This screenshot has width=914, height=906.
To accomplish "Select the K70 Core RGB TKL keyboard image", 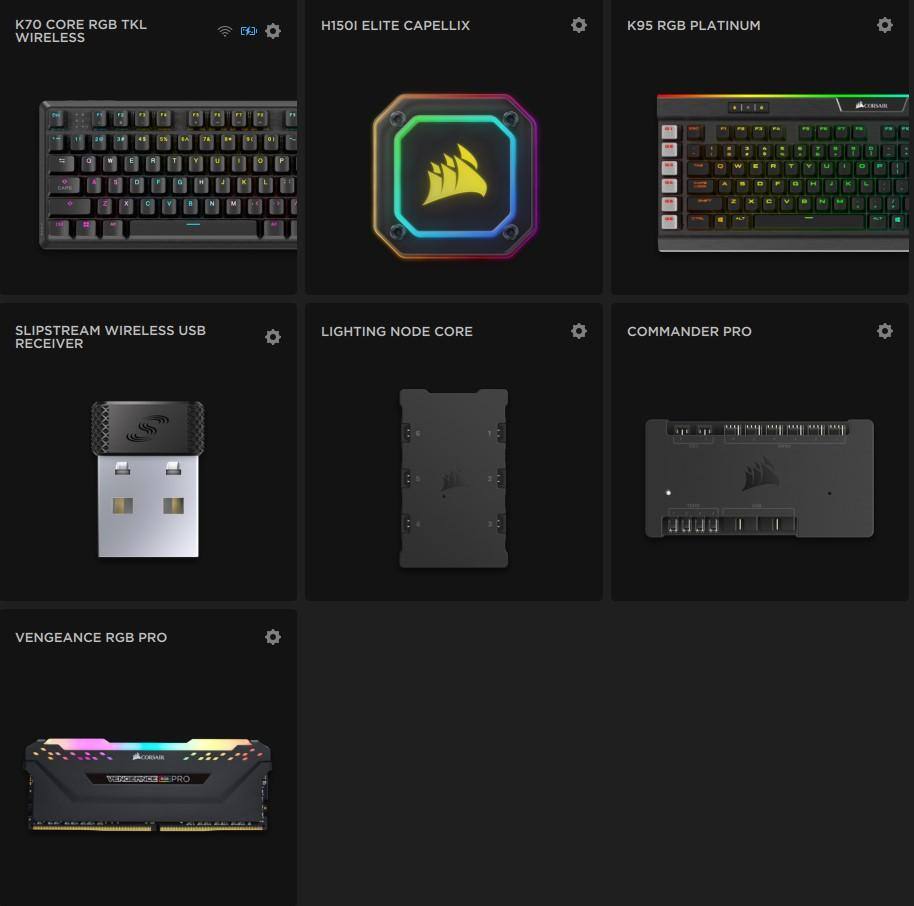I will coord(168,175).
